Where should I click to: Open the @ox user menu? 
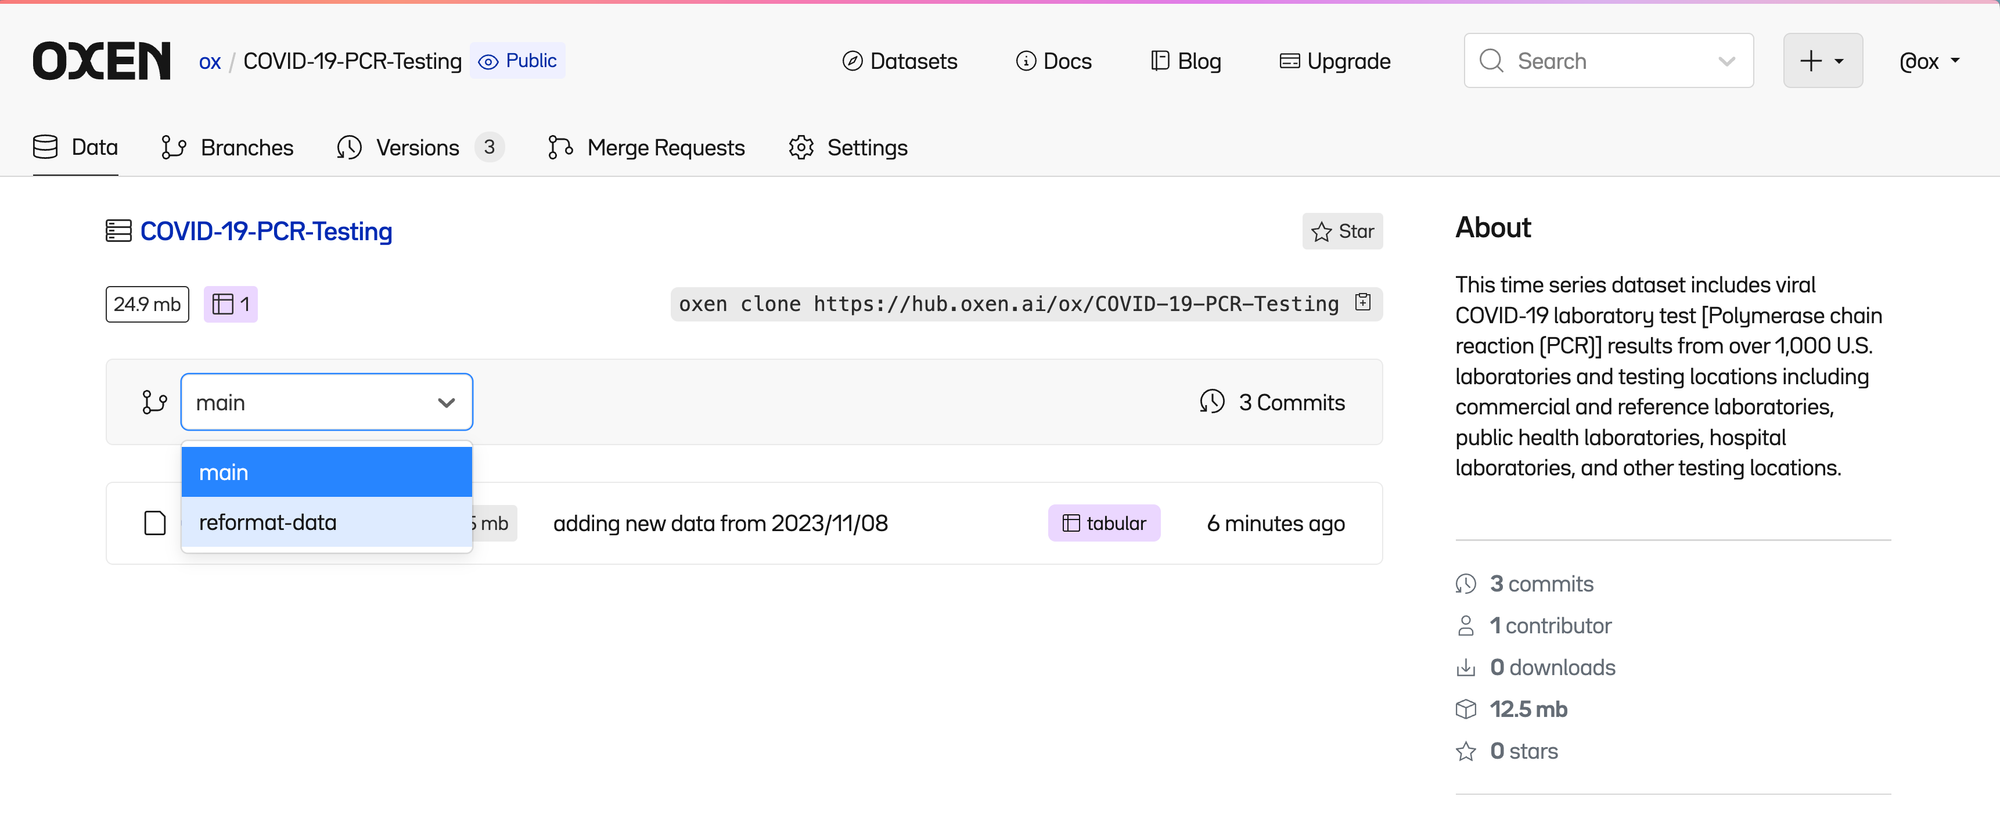click(1930, 61)
